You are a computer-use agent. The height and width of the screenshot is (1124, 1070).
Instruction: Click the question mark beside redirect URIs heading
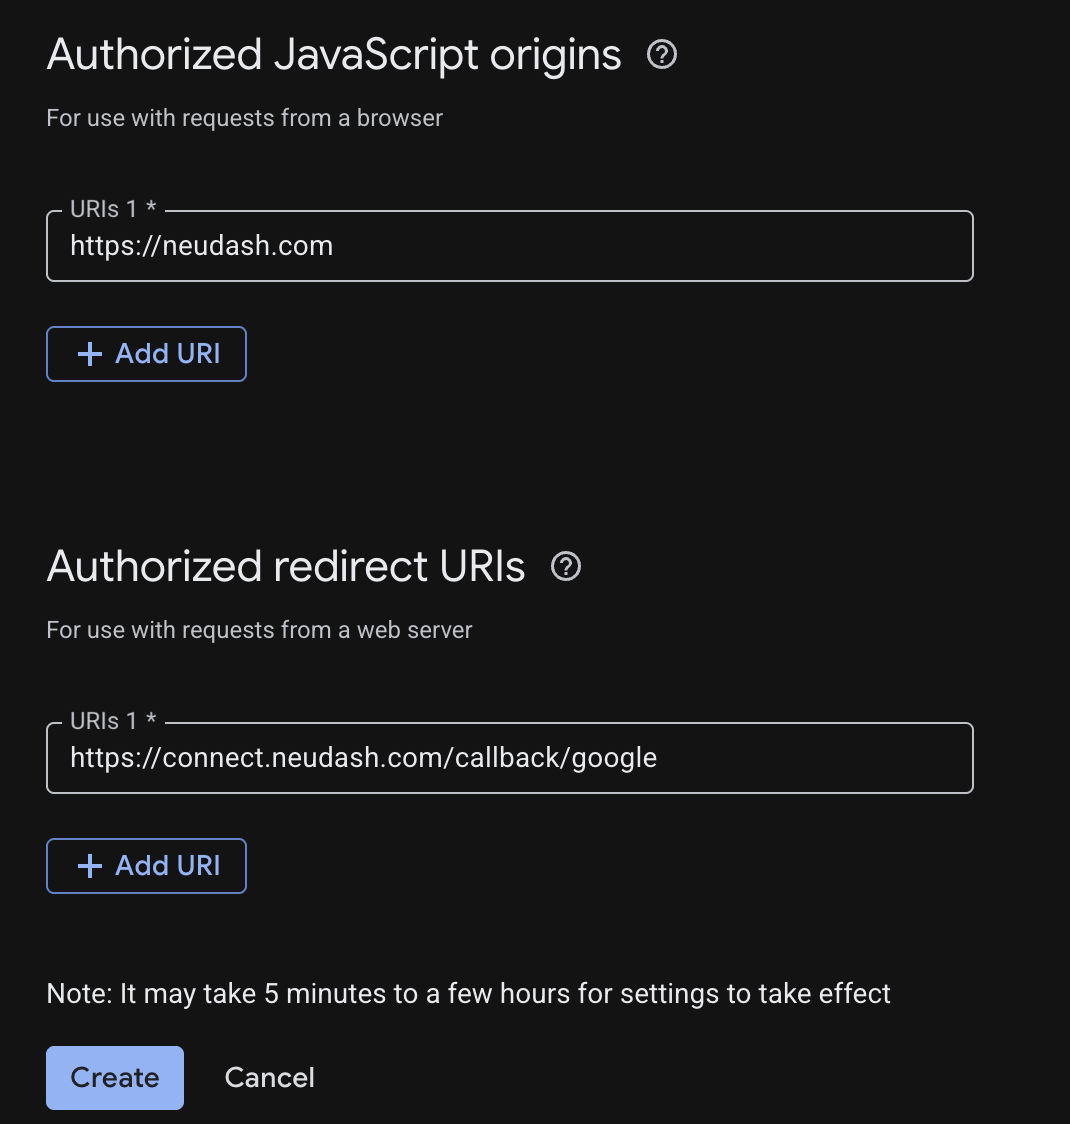(x=565, y=566)
